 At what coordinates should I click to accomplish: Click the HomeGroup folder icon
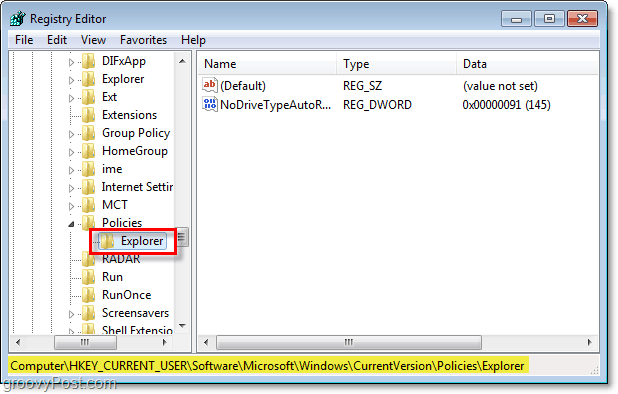click(88, 151)
